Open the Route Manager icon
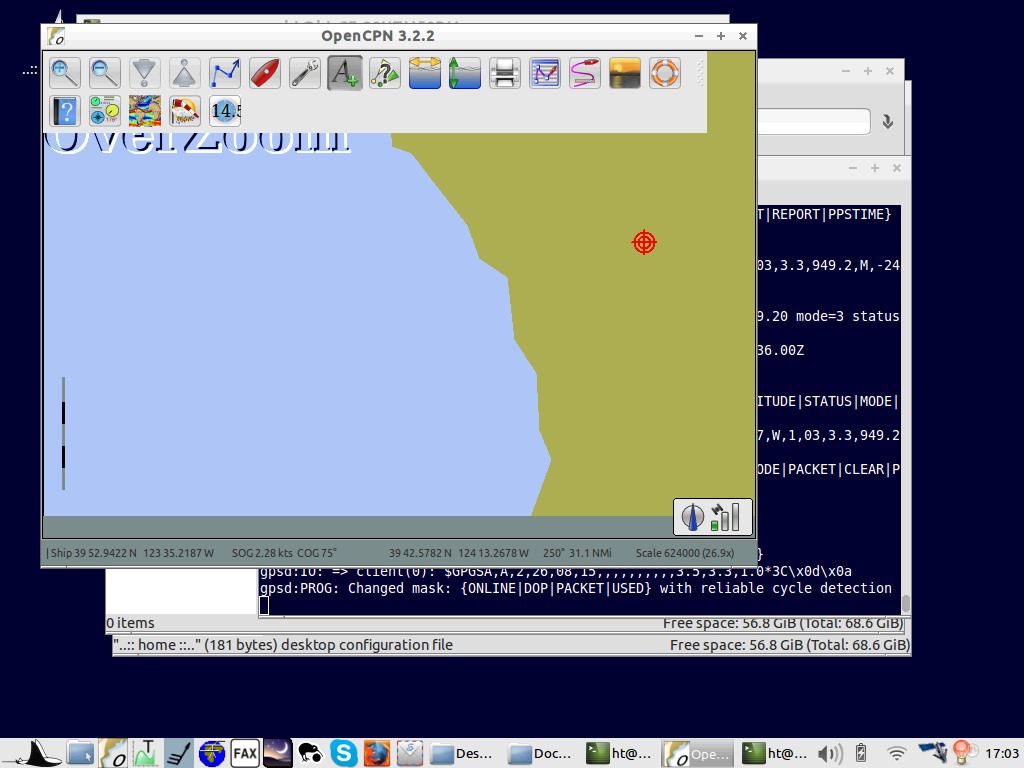The width and height of the screenshot is (1024, 768). click(545, 73)
